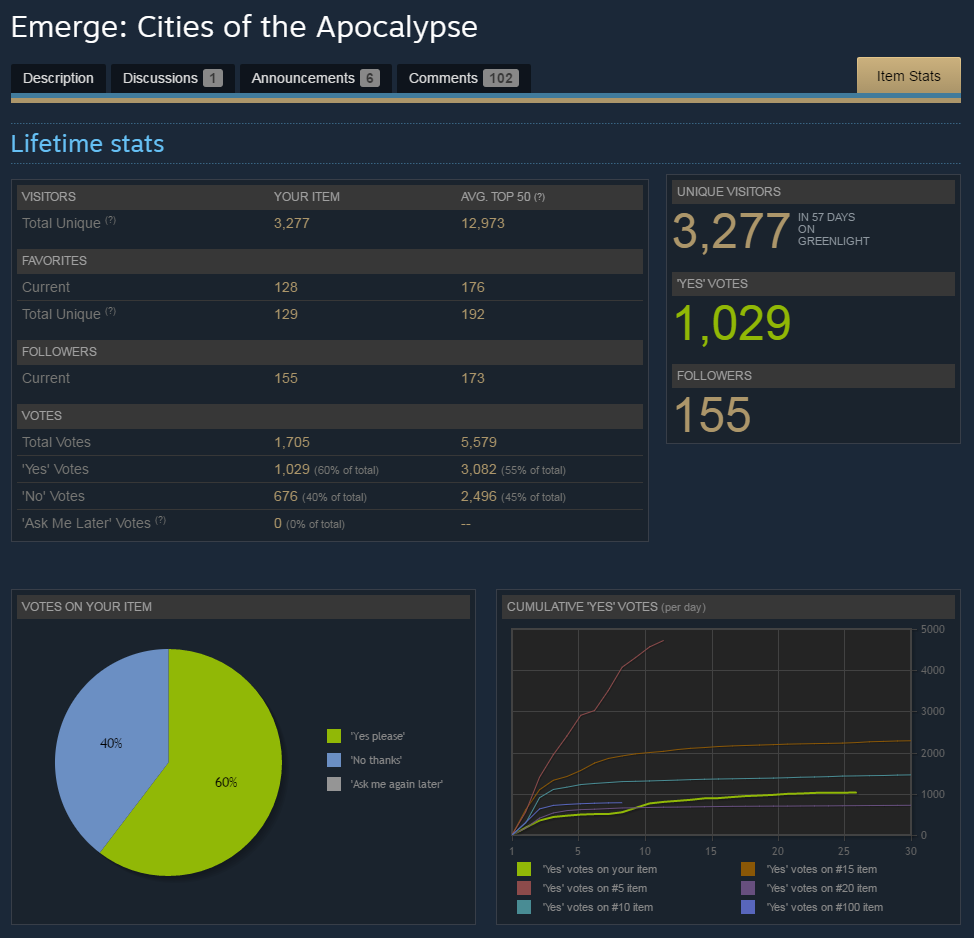Click the 3,082 average 'Yes' votes value
This screenshot has height=938, width=974.
click(x=479, y=470)
